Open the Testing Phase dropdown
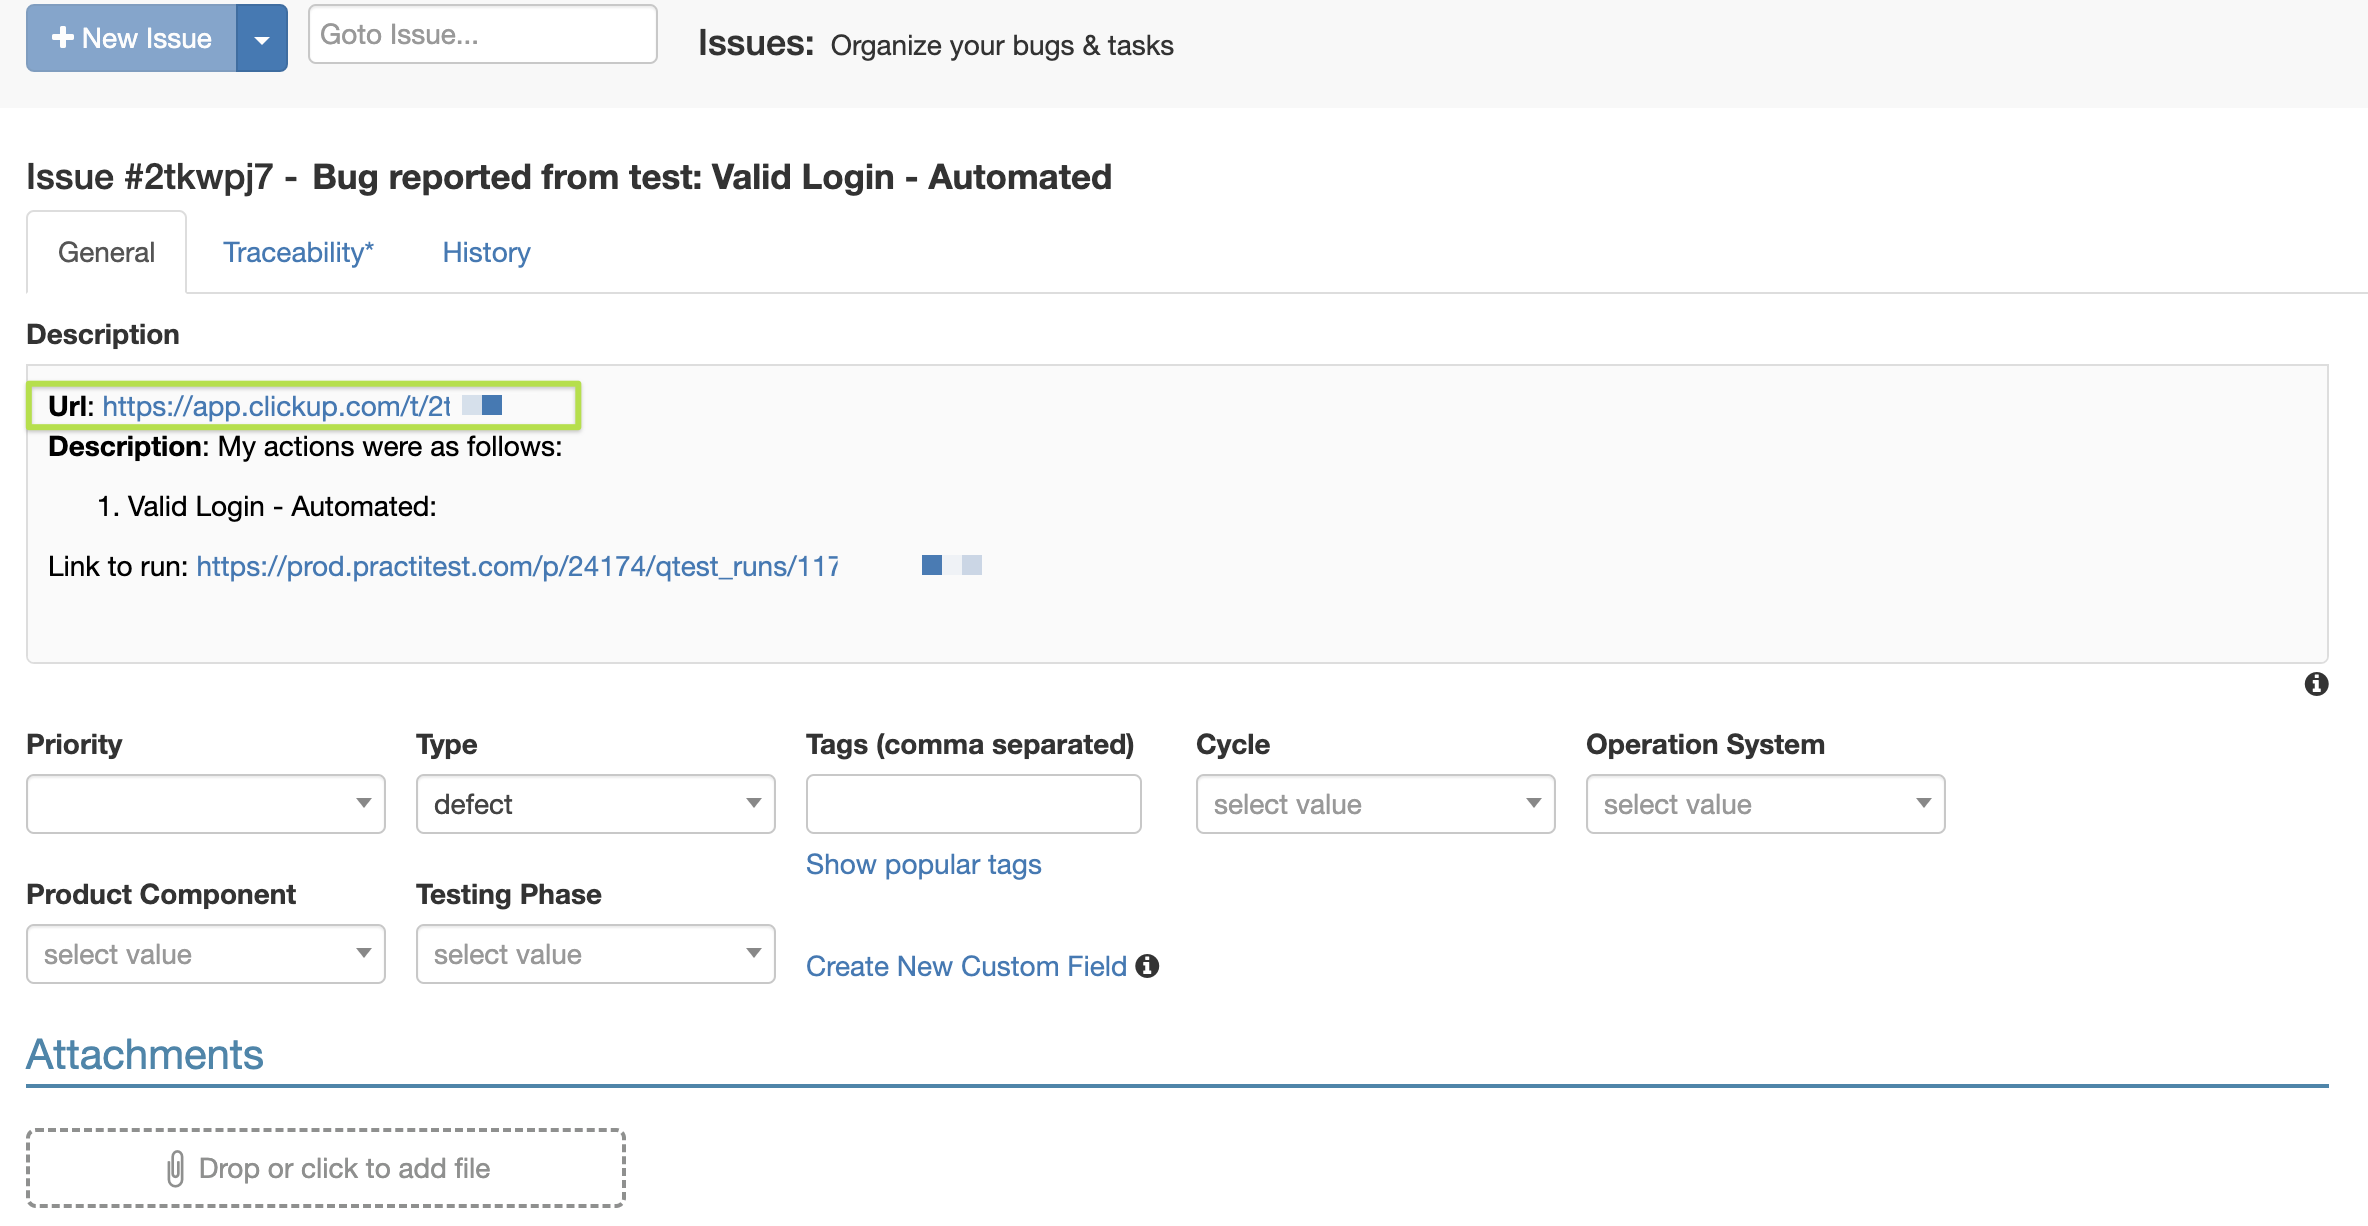 click(x=595, y=954)
